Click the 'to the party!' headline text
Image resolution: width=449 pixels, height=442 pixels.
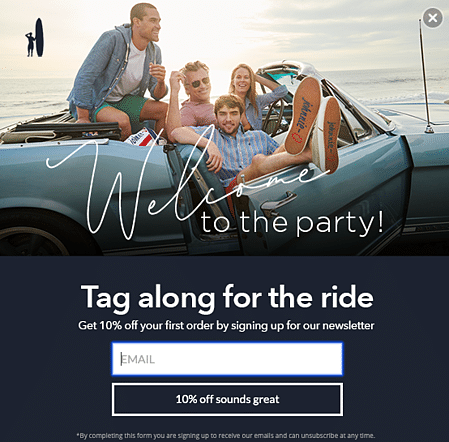[292, 223]
